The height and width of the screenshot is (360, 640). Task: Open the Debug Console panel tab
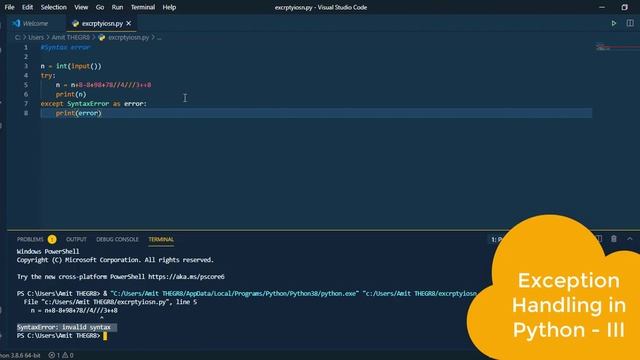(x=117, y=239)
